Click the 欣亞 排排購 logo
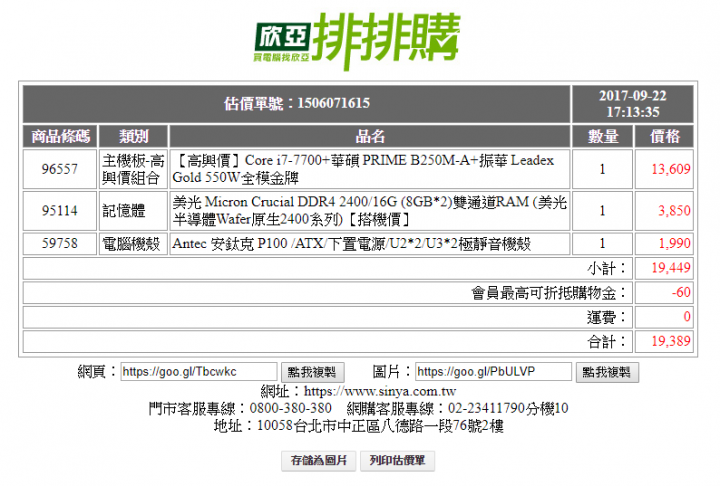Screen dimensions: 720x486 (357, 41)
